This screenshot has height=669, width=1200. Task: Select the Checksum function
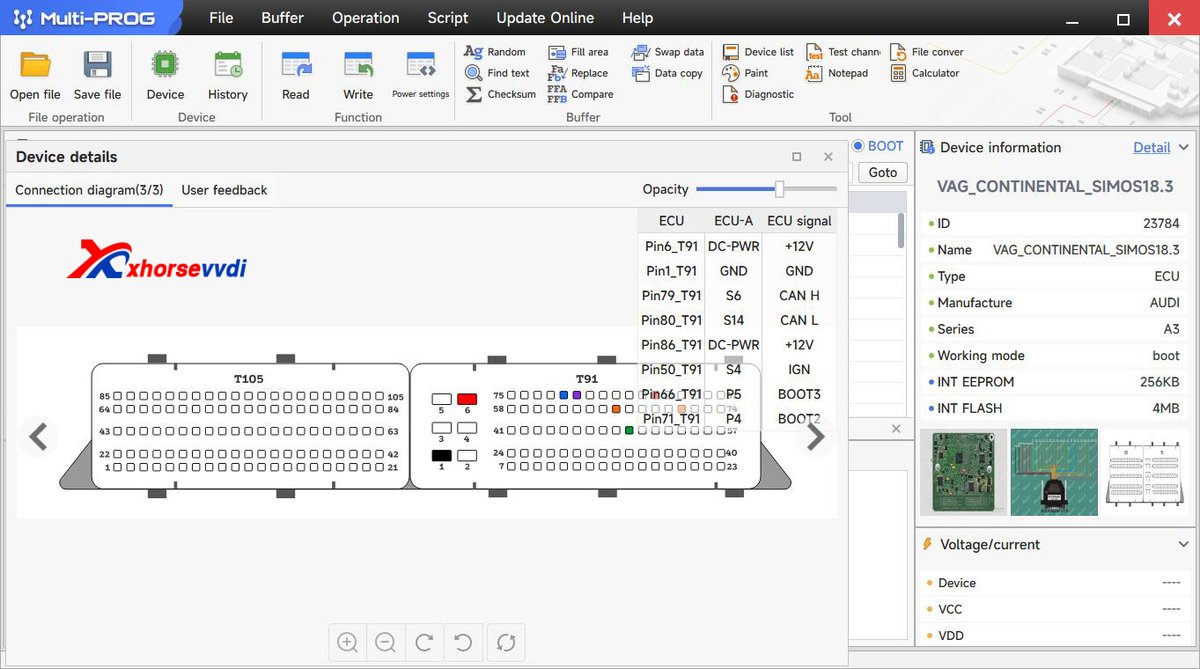498,93
